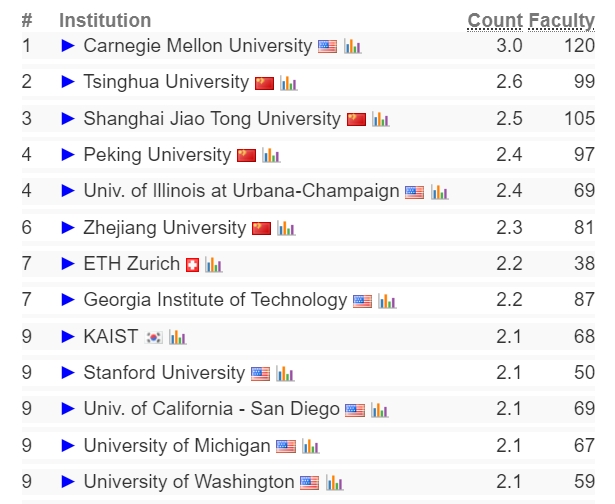The image size is (615, 504).
Task: Open bar chart icon for Carnegie Mellon University
Action: point(352,46)
